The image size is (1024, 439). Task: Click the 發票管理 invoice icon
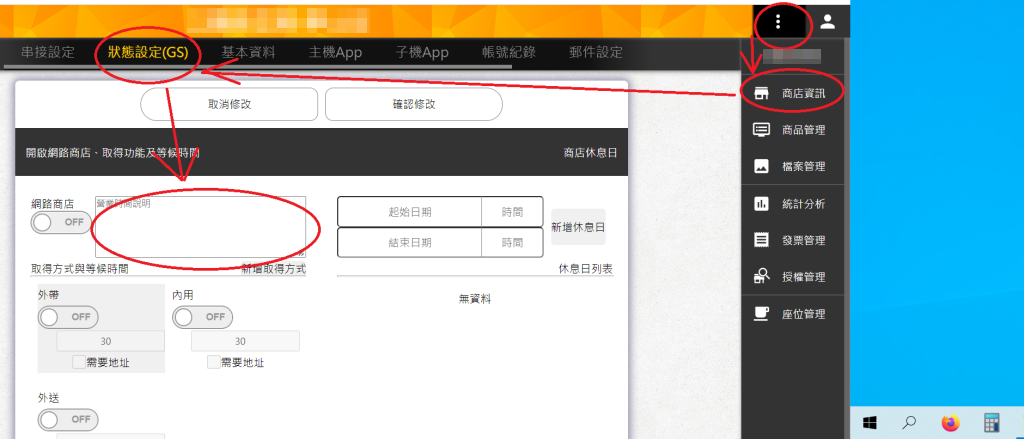pyautogui.click(x=761, y=240)
